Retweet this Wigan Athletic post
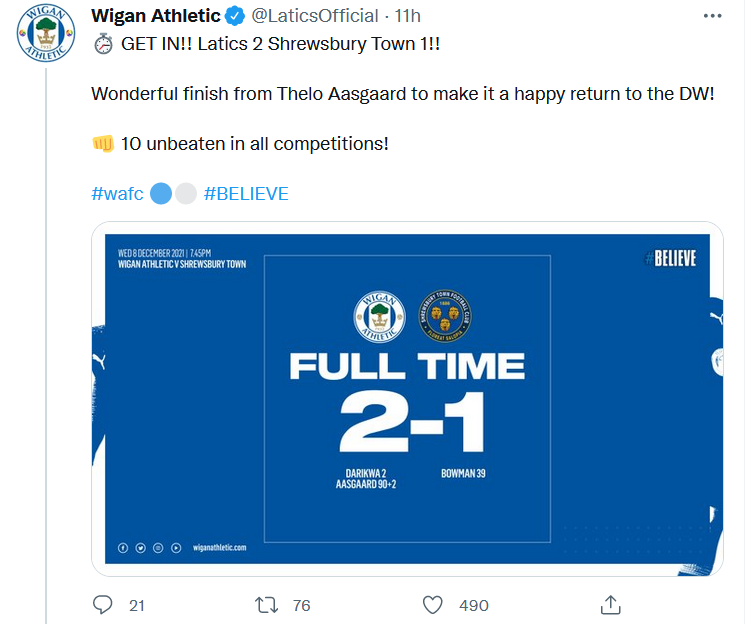Screen dimensions: 756x624 point(266,604)
